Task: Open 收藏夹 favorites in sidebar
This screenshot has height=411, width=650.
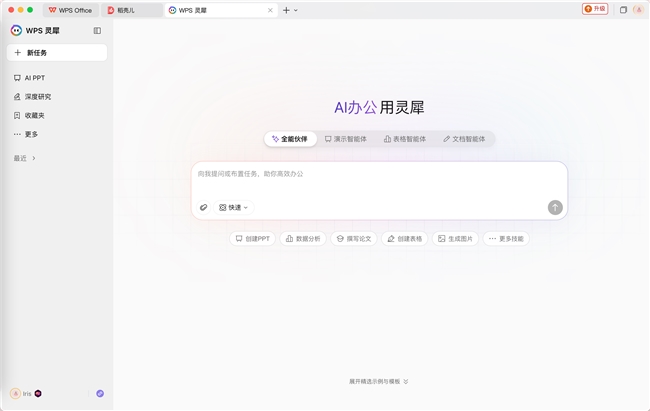Action: point(34,116)
